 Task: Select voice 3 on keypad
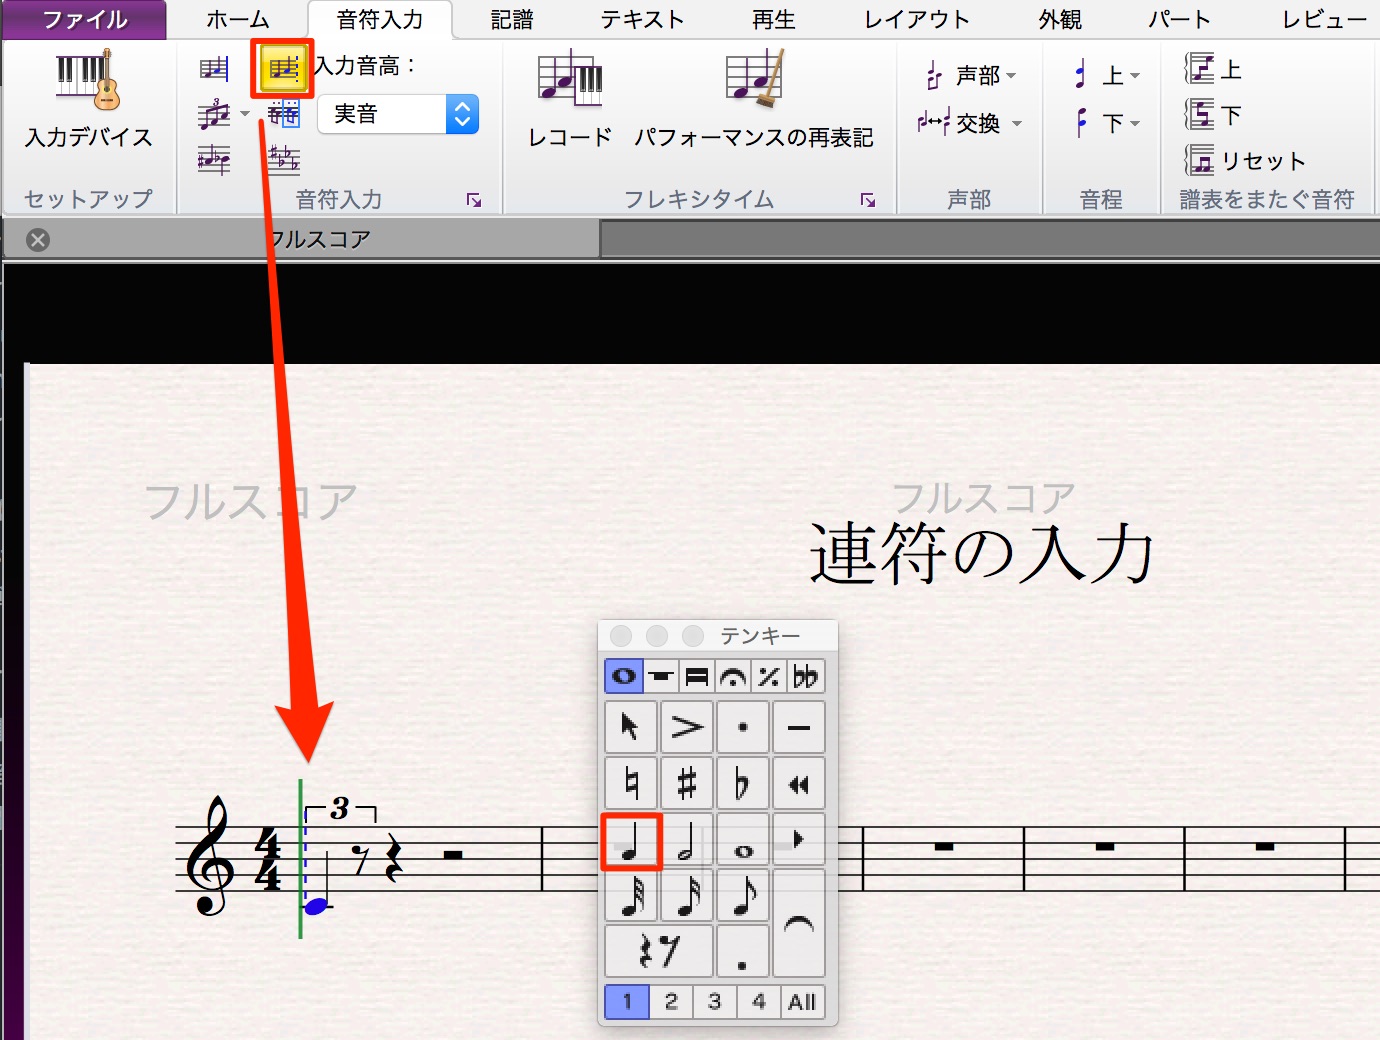click(x=715, y=1002)
